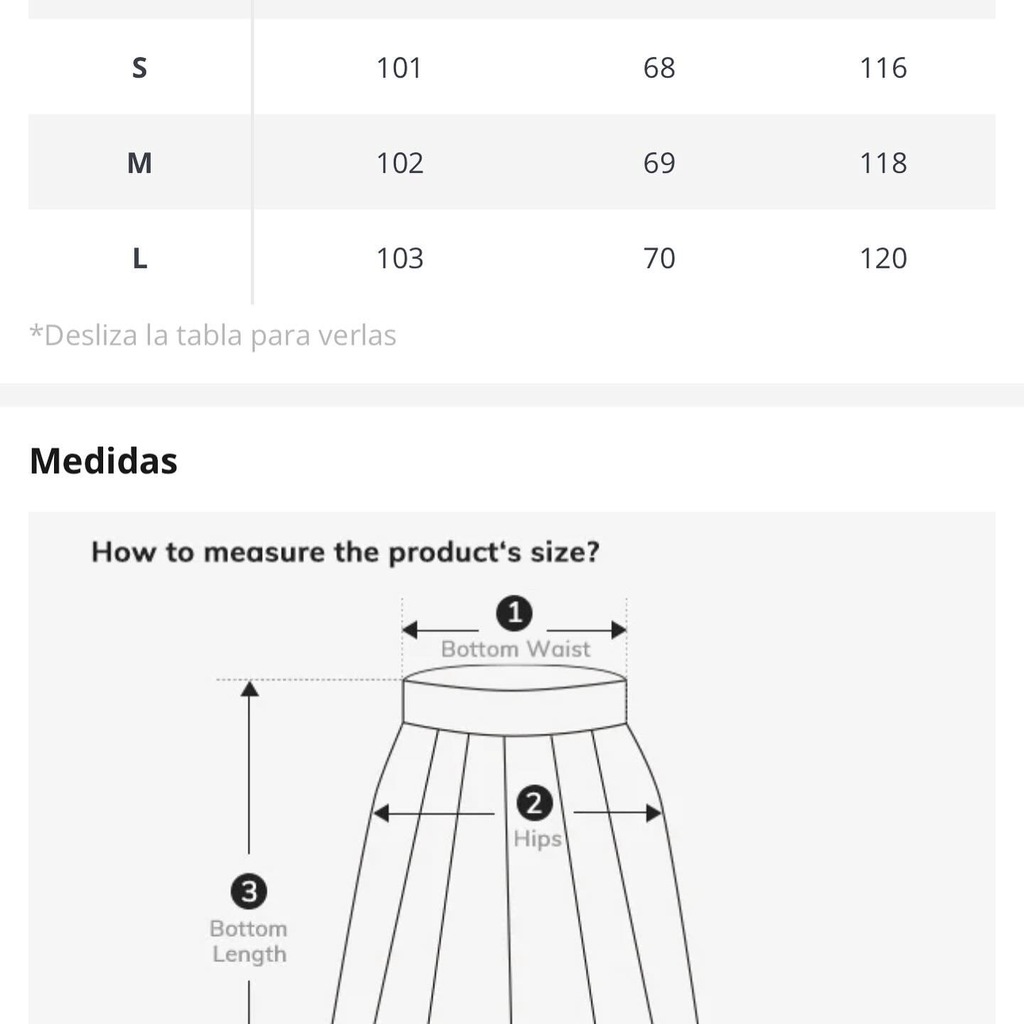
Task: Click the Bottom Waist label text
Action: (515, 649)
